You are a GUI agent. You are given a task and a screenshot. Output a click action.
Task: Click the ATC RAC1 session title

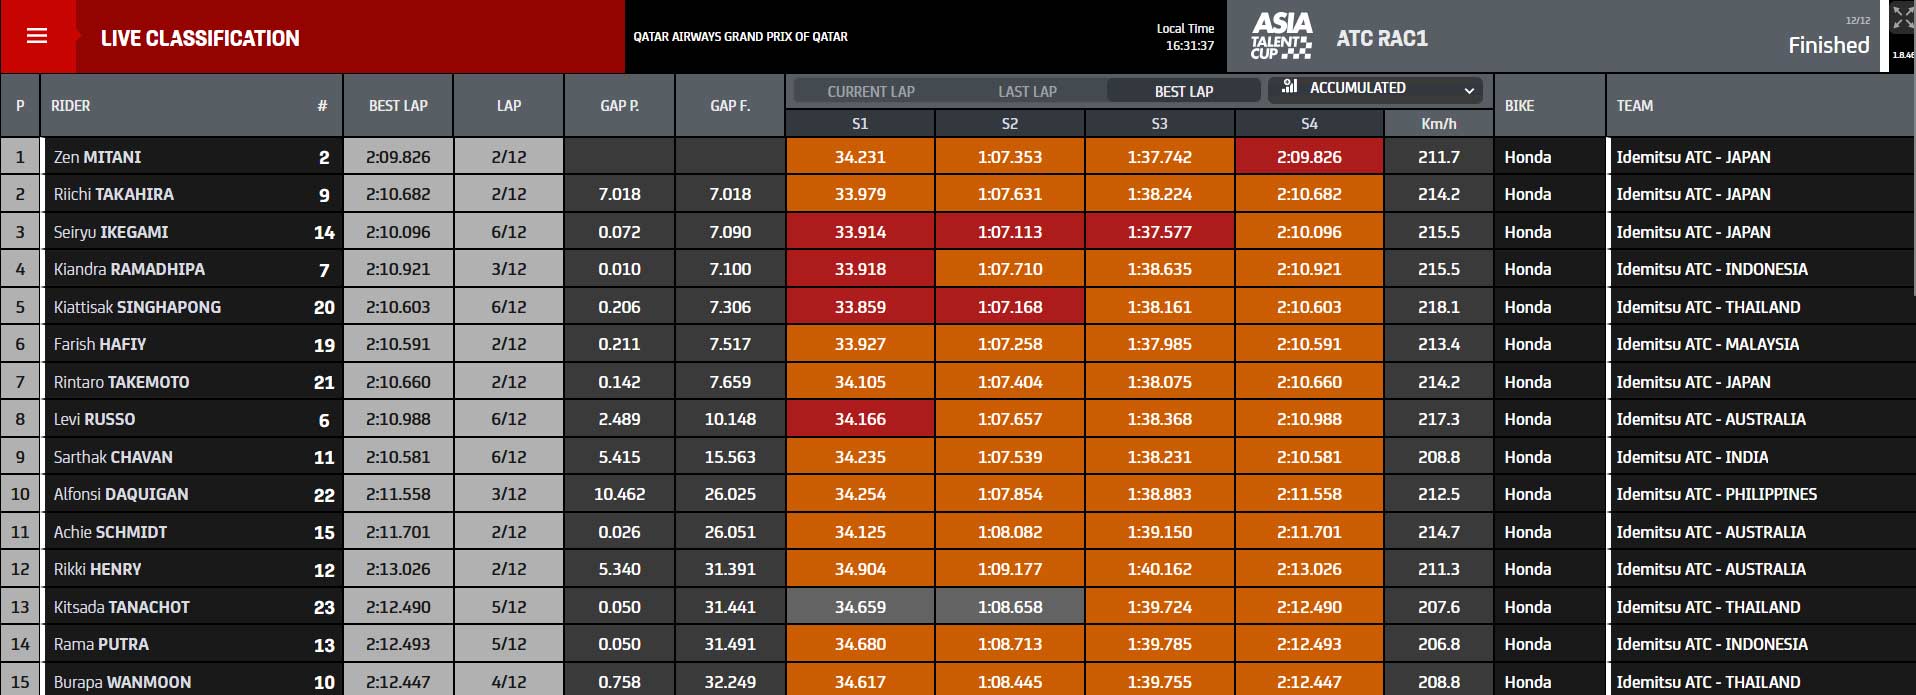coord(1382,38)
